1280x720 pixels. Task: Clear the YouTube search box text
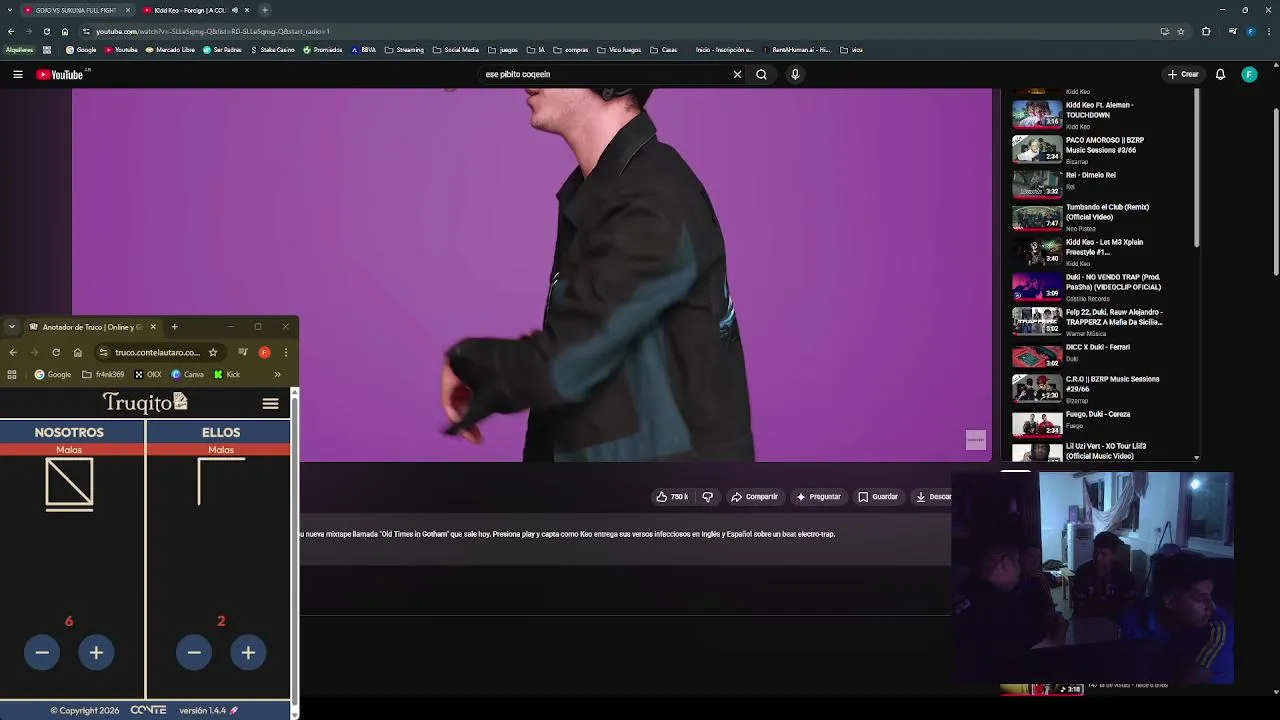click(737, 74)
